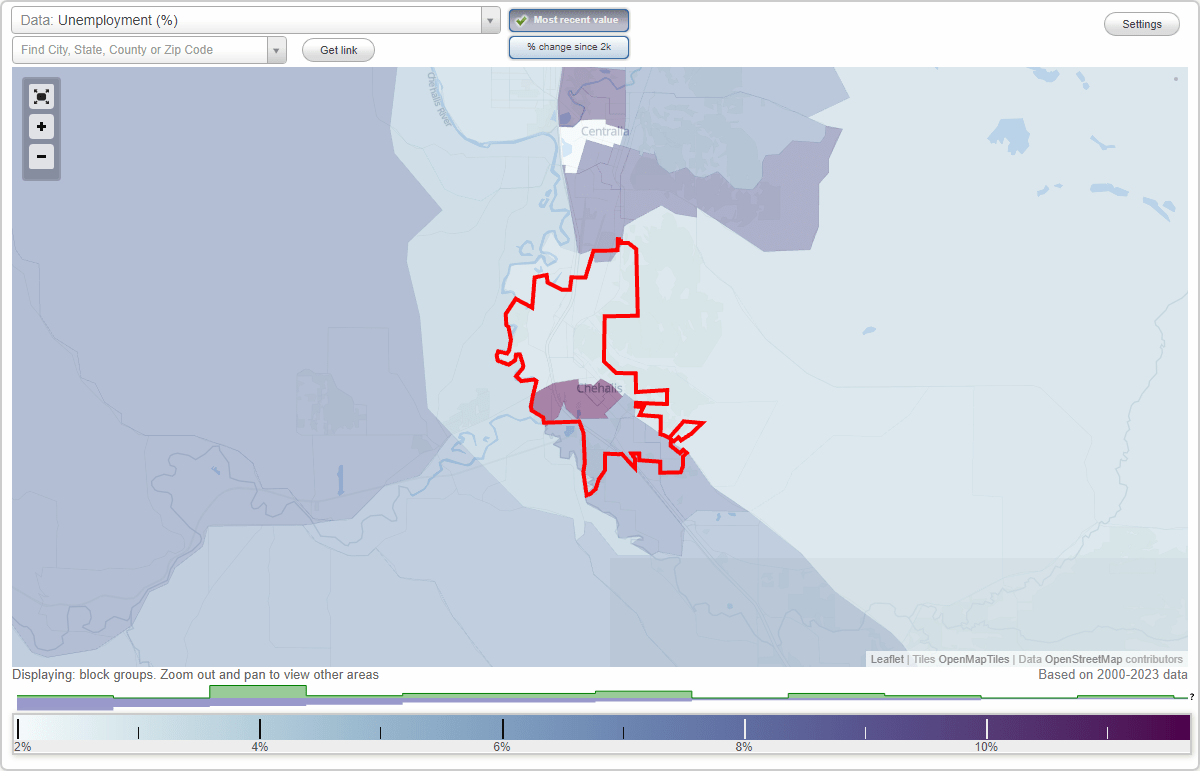The height and width of the screenshot is (771, 1200).
Task: Zoom in using the plus icon
Action: coord(41,127)
